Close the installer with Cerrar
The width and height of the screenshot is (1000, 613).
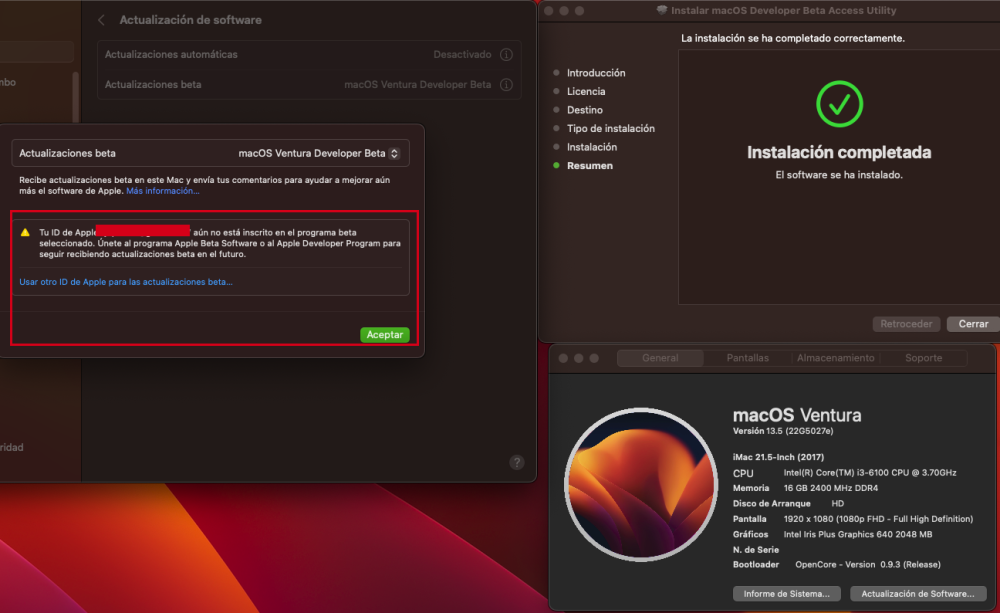pos(973,324)
